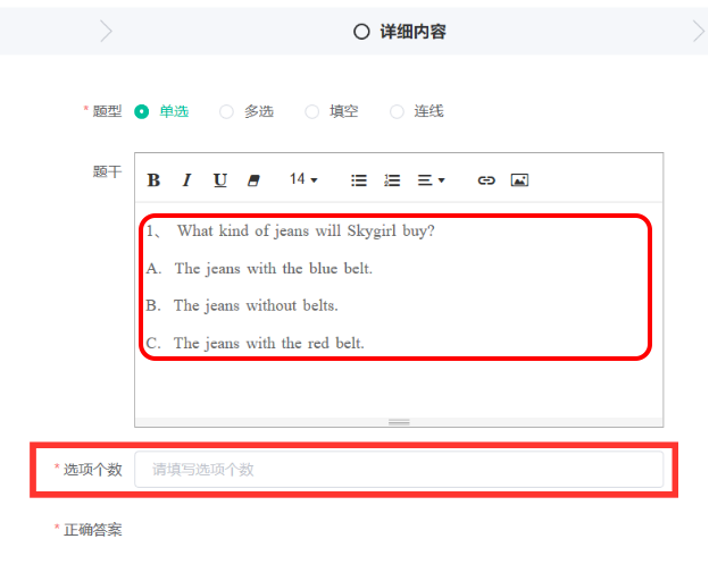
Task: Click option text 'The jeans with the blue belt.'
Action: click(274, 269)
